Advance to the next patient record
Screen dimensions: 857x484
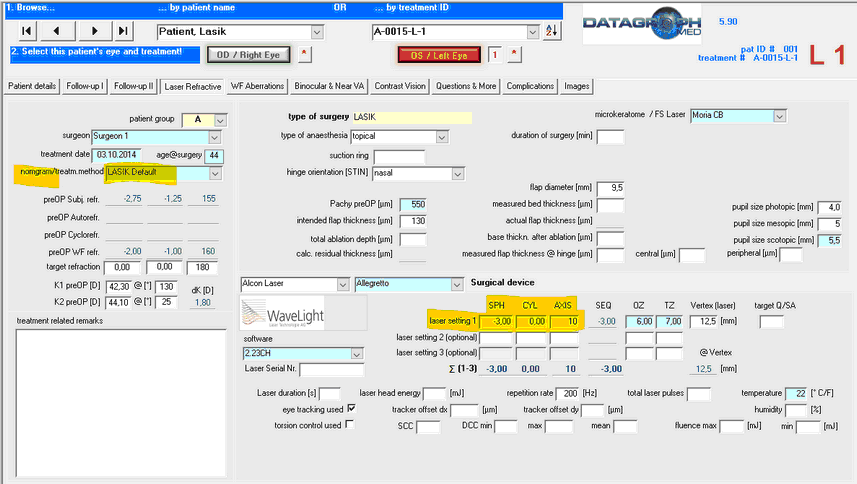click(x=92, y=31)
